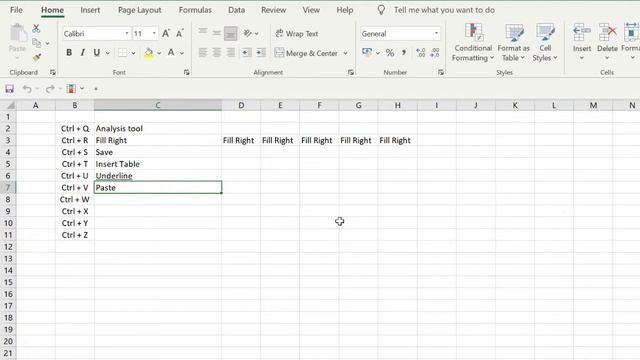Open Font settings dialog launcher
640x360 pixels.
pos(187,72)
